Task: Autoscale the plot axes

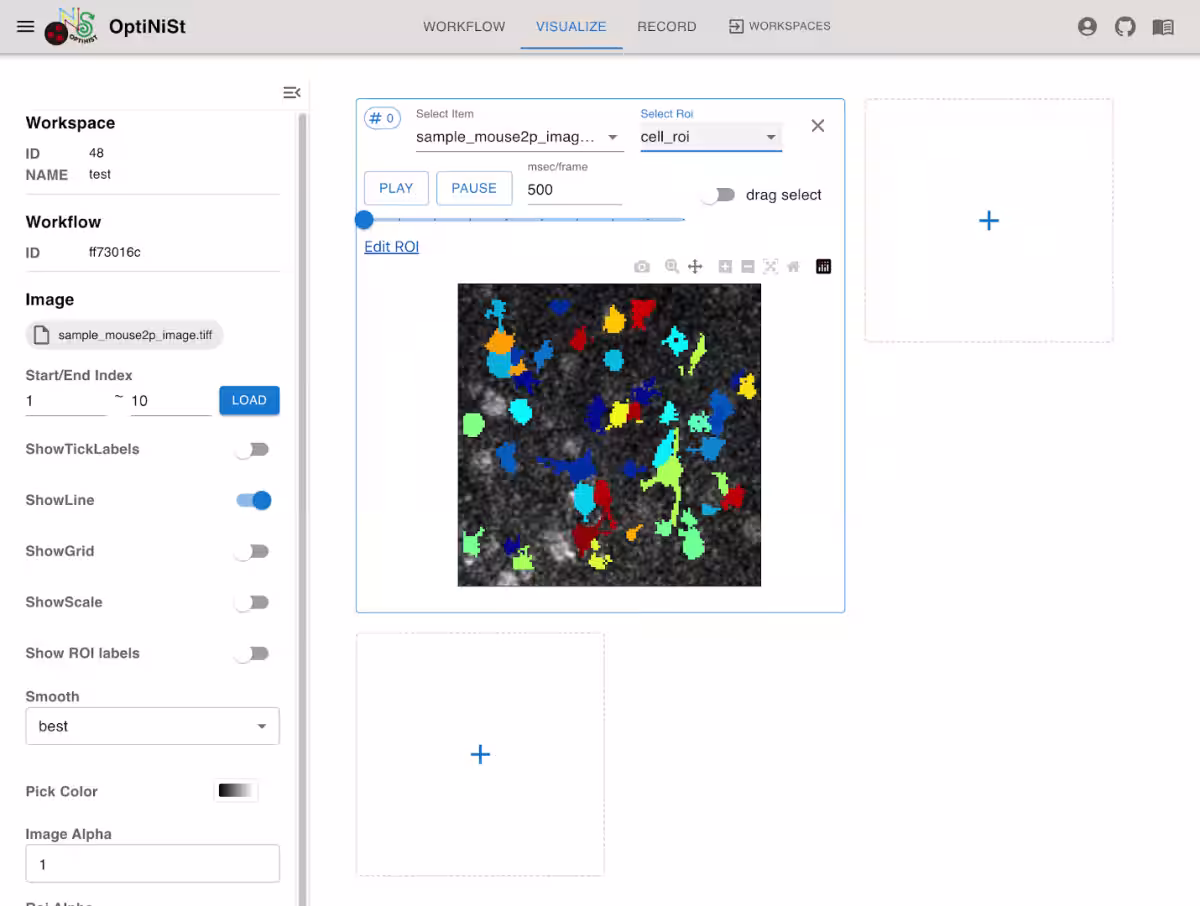Action: tap(770, 267)
